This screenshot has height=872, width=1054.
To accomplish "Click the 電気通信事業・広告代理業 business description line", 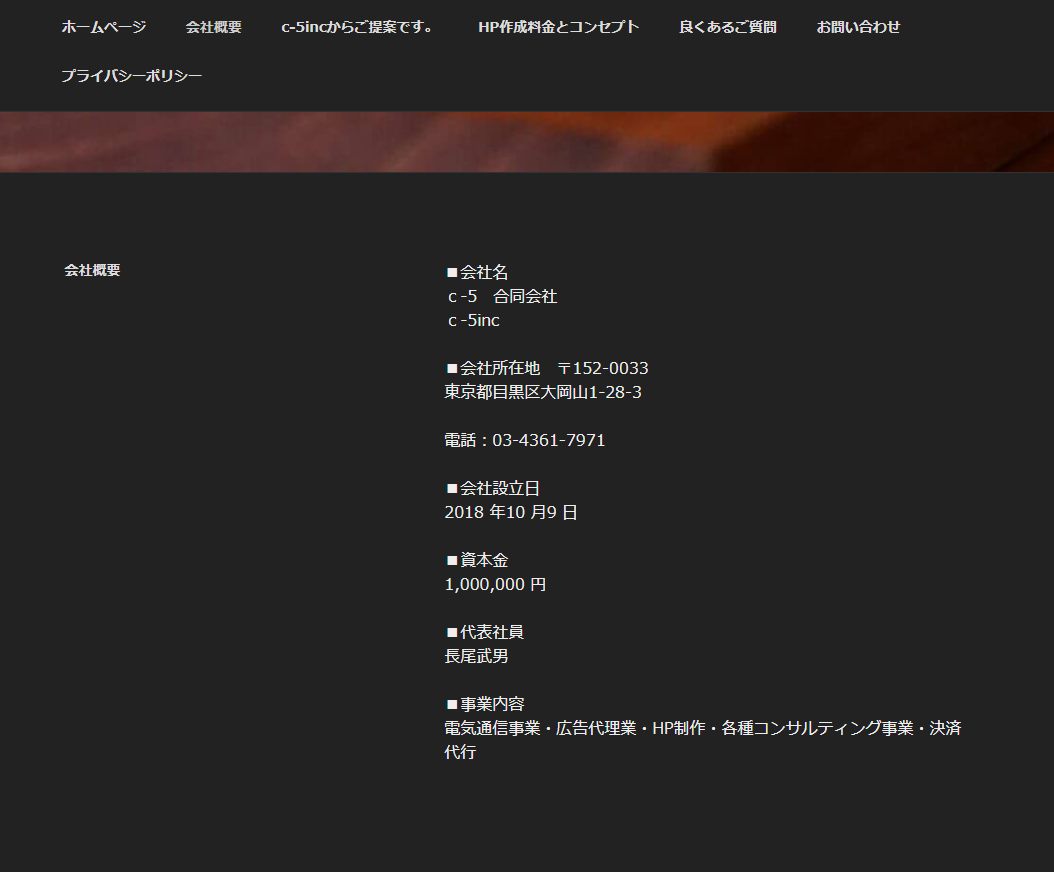I will tap(703, 740).
